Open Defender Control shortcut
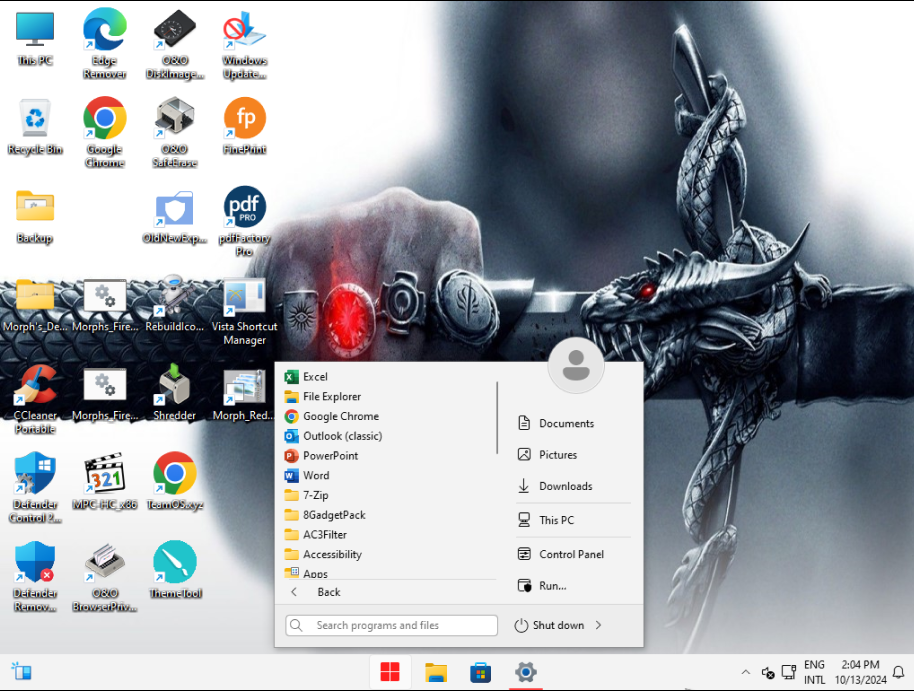Image resolution: width=914 pixels, height=691 pixels. (x=35, y=487)
